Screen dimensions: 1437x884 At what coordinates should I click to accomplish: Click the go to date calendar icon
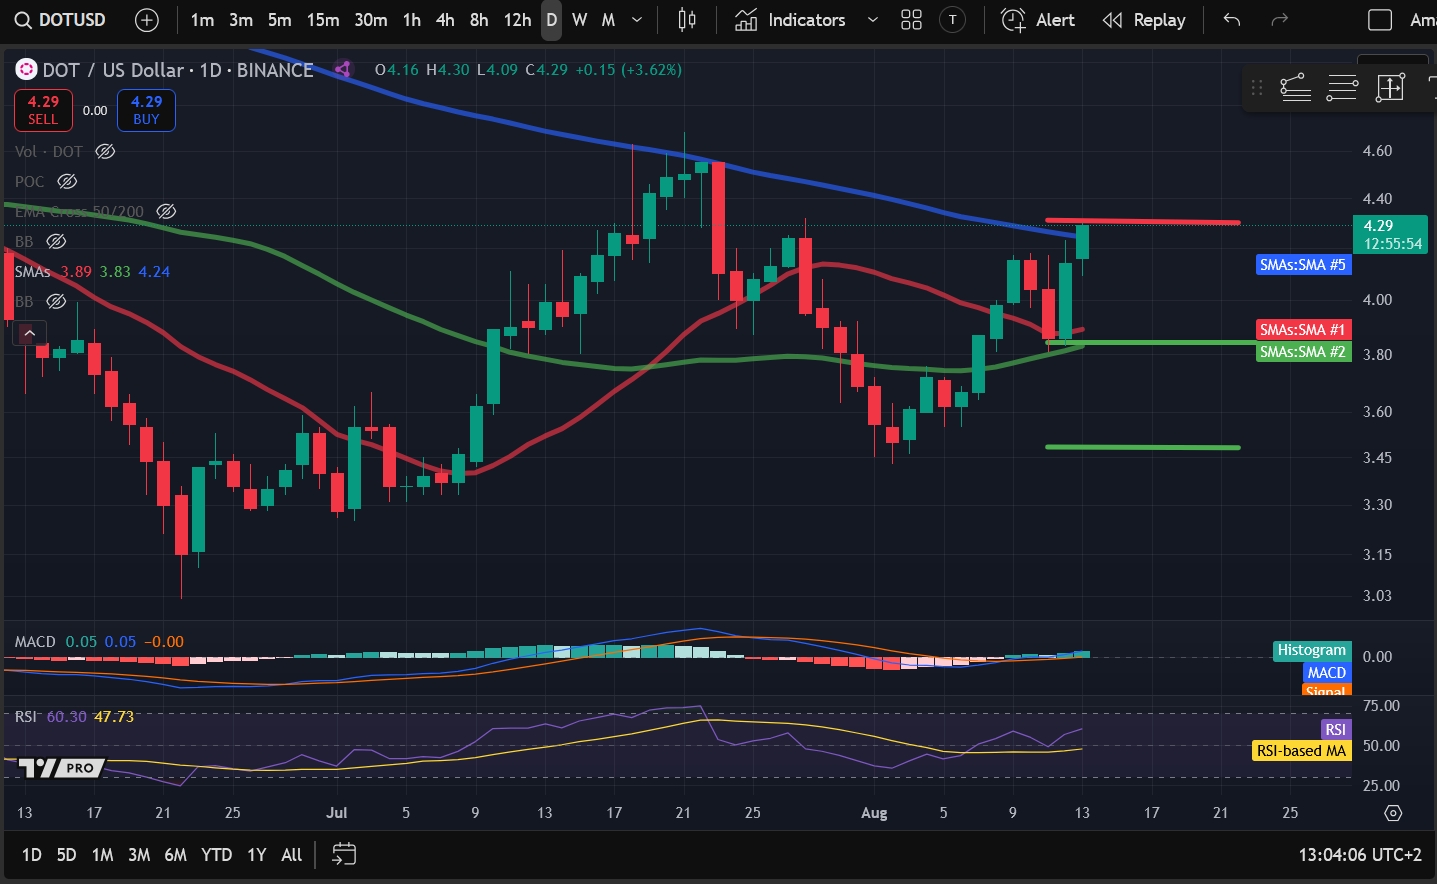click(x=343, y=854)
